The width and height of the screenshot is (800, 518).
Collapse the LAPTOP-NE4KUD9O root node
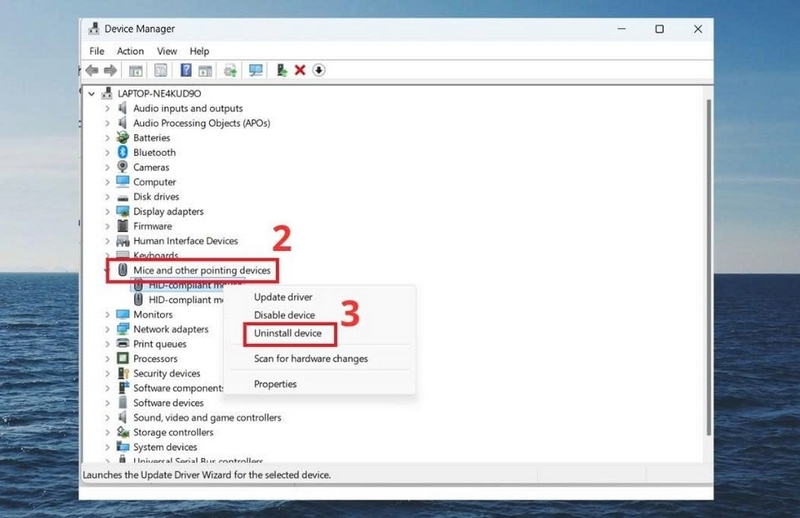click(x=92, y=94)
